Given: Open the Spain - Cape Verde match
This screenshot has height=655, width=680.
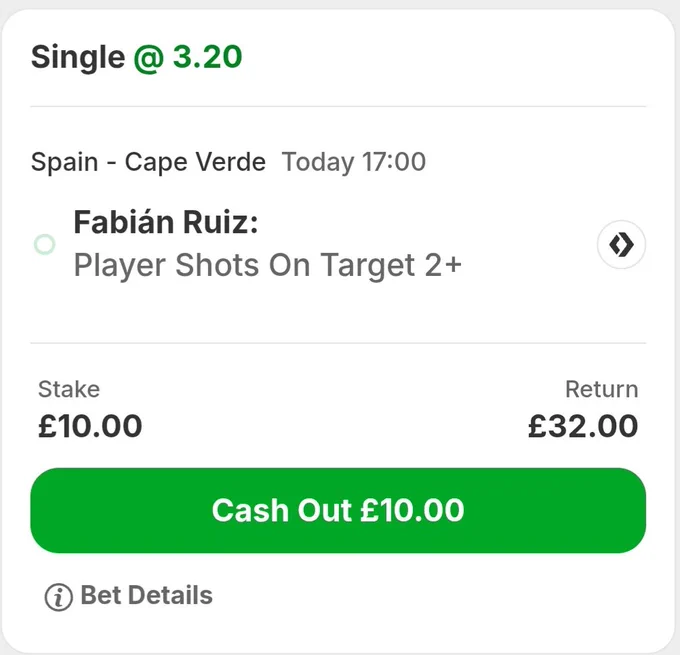Looking at the screenshot, I should pyautogui.click(x=148, y=162).
